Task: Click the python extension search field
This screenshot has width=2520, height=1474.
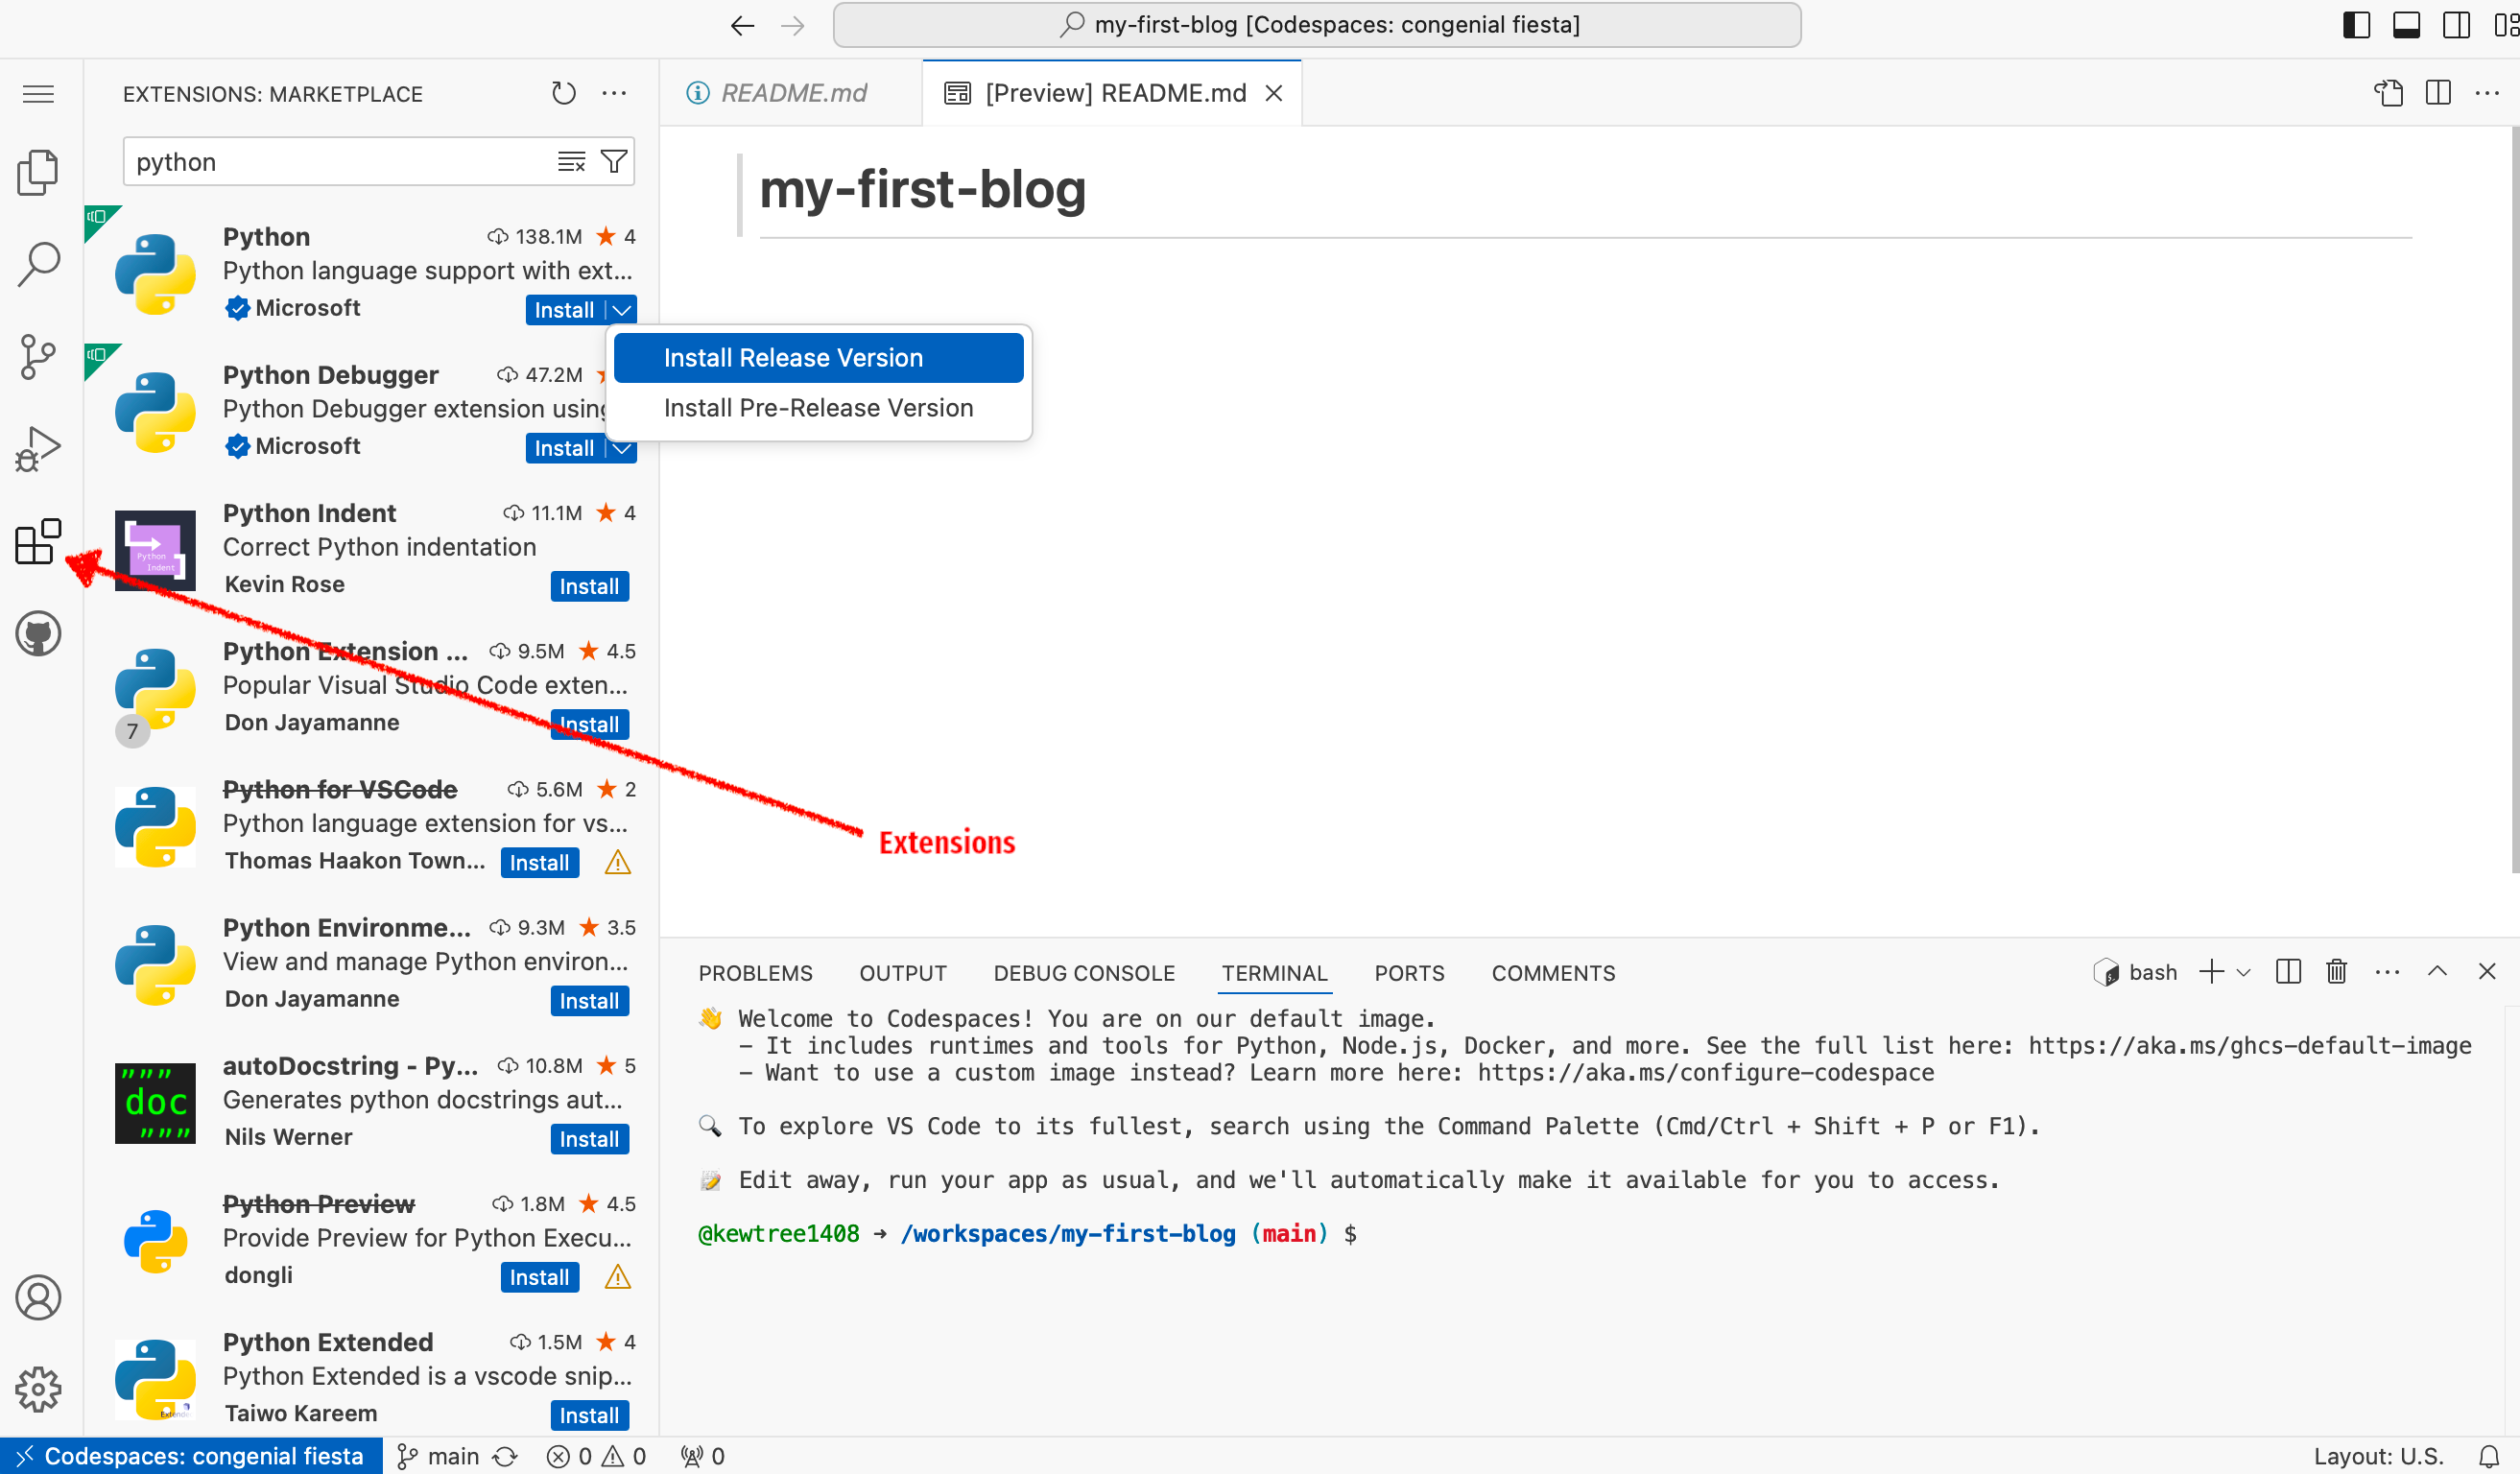Action: point(340,162)
